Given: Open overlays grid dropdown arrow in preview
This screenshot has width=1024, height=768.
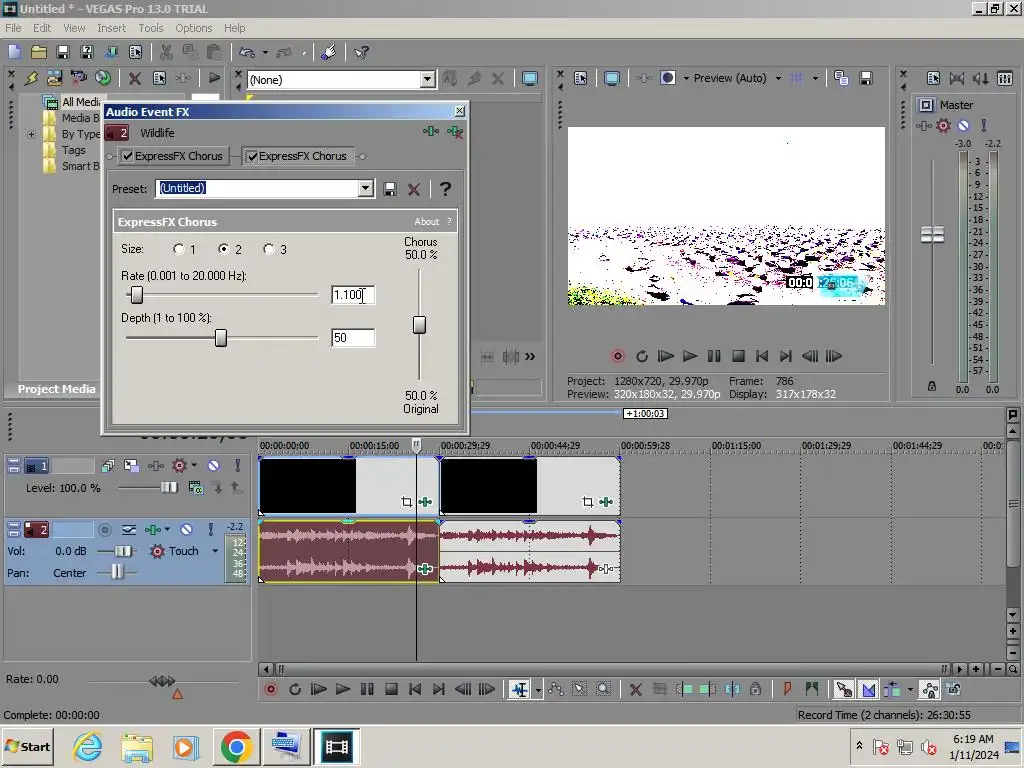Looking at the screenshot, I should tap(815, 78).
